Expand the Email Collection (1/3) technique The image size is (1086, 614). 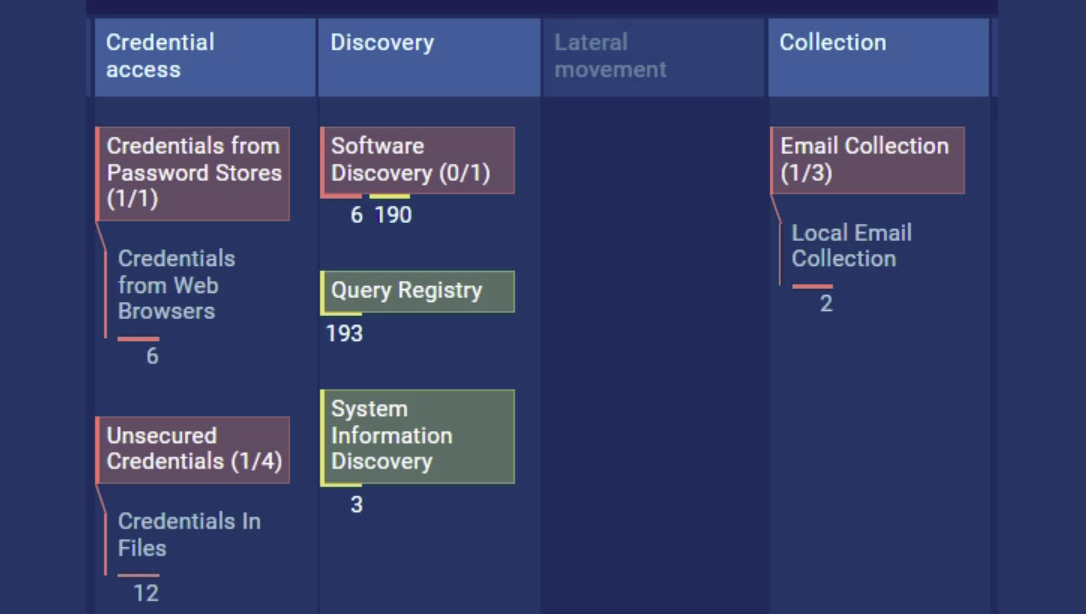coord(866,160)
